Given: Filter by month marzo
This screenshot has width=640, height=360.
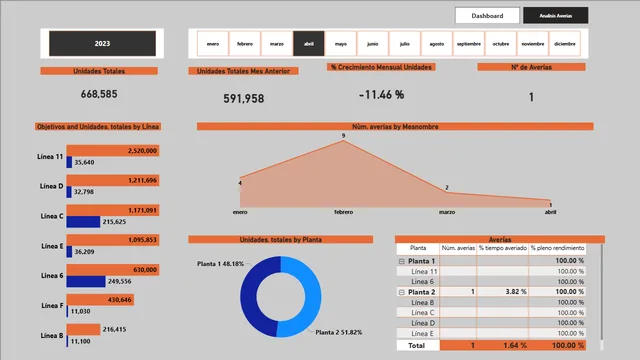Looking at the screenshot, I should point(277,44).
